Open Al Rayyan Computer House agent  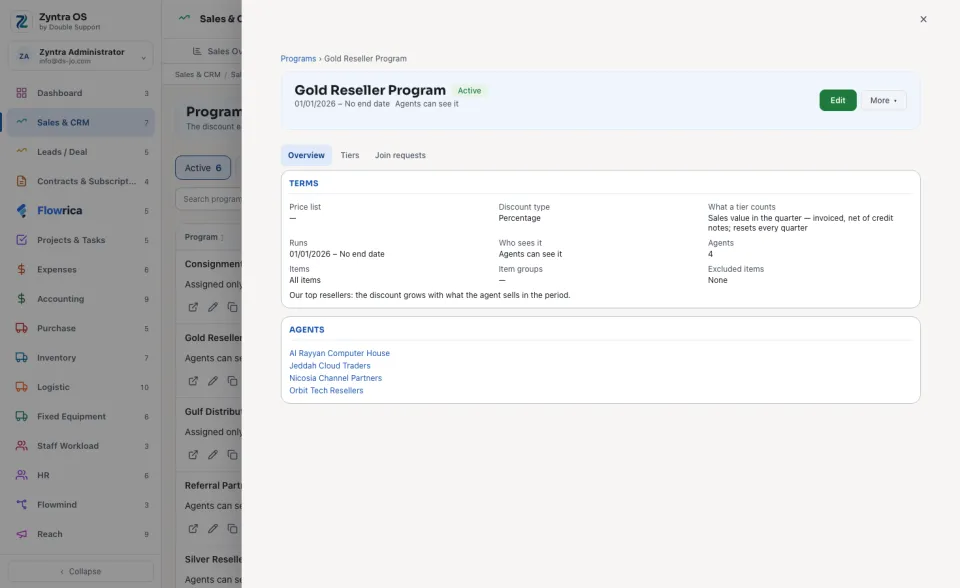click(339, 353)
